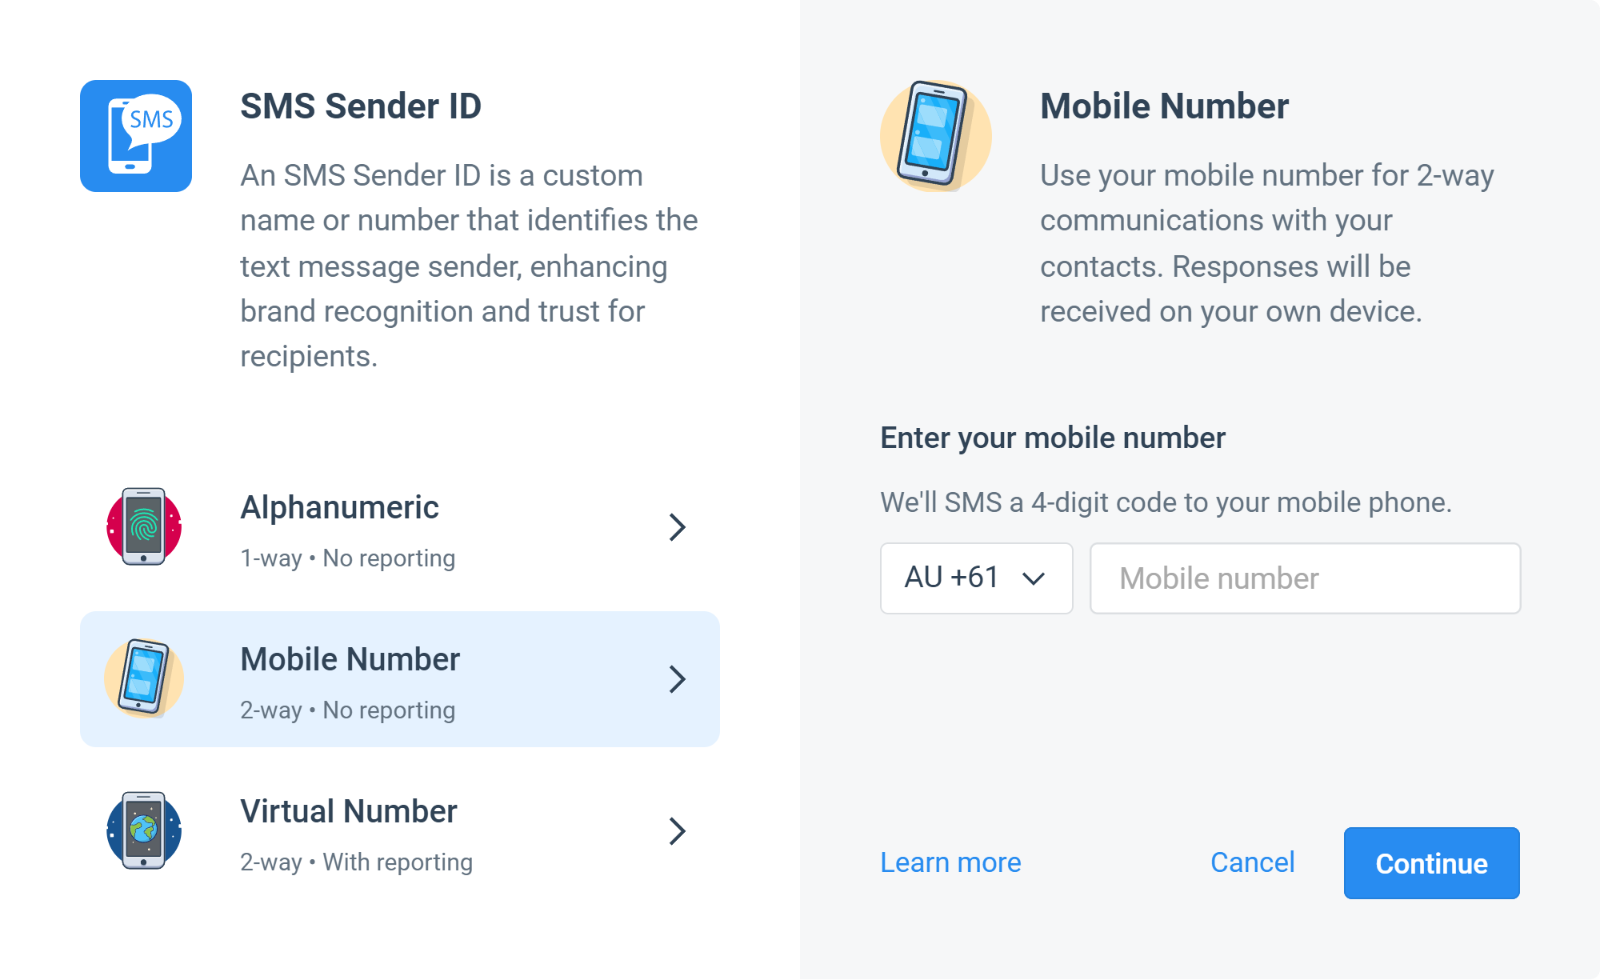1600x980 pixels.
Task: Click the Alphanumeric fingerprint phone icon
Action: [x=144, y=526]
